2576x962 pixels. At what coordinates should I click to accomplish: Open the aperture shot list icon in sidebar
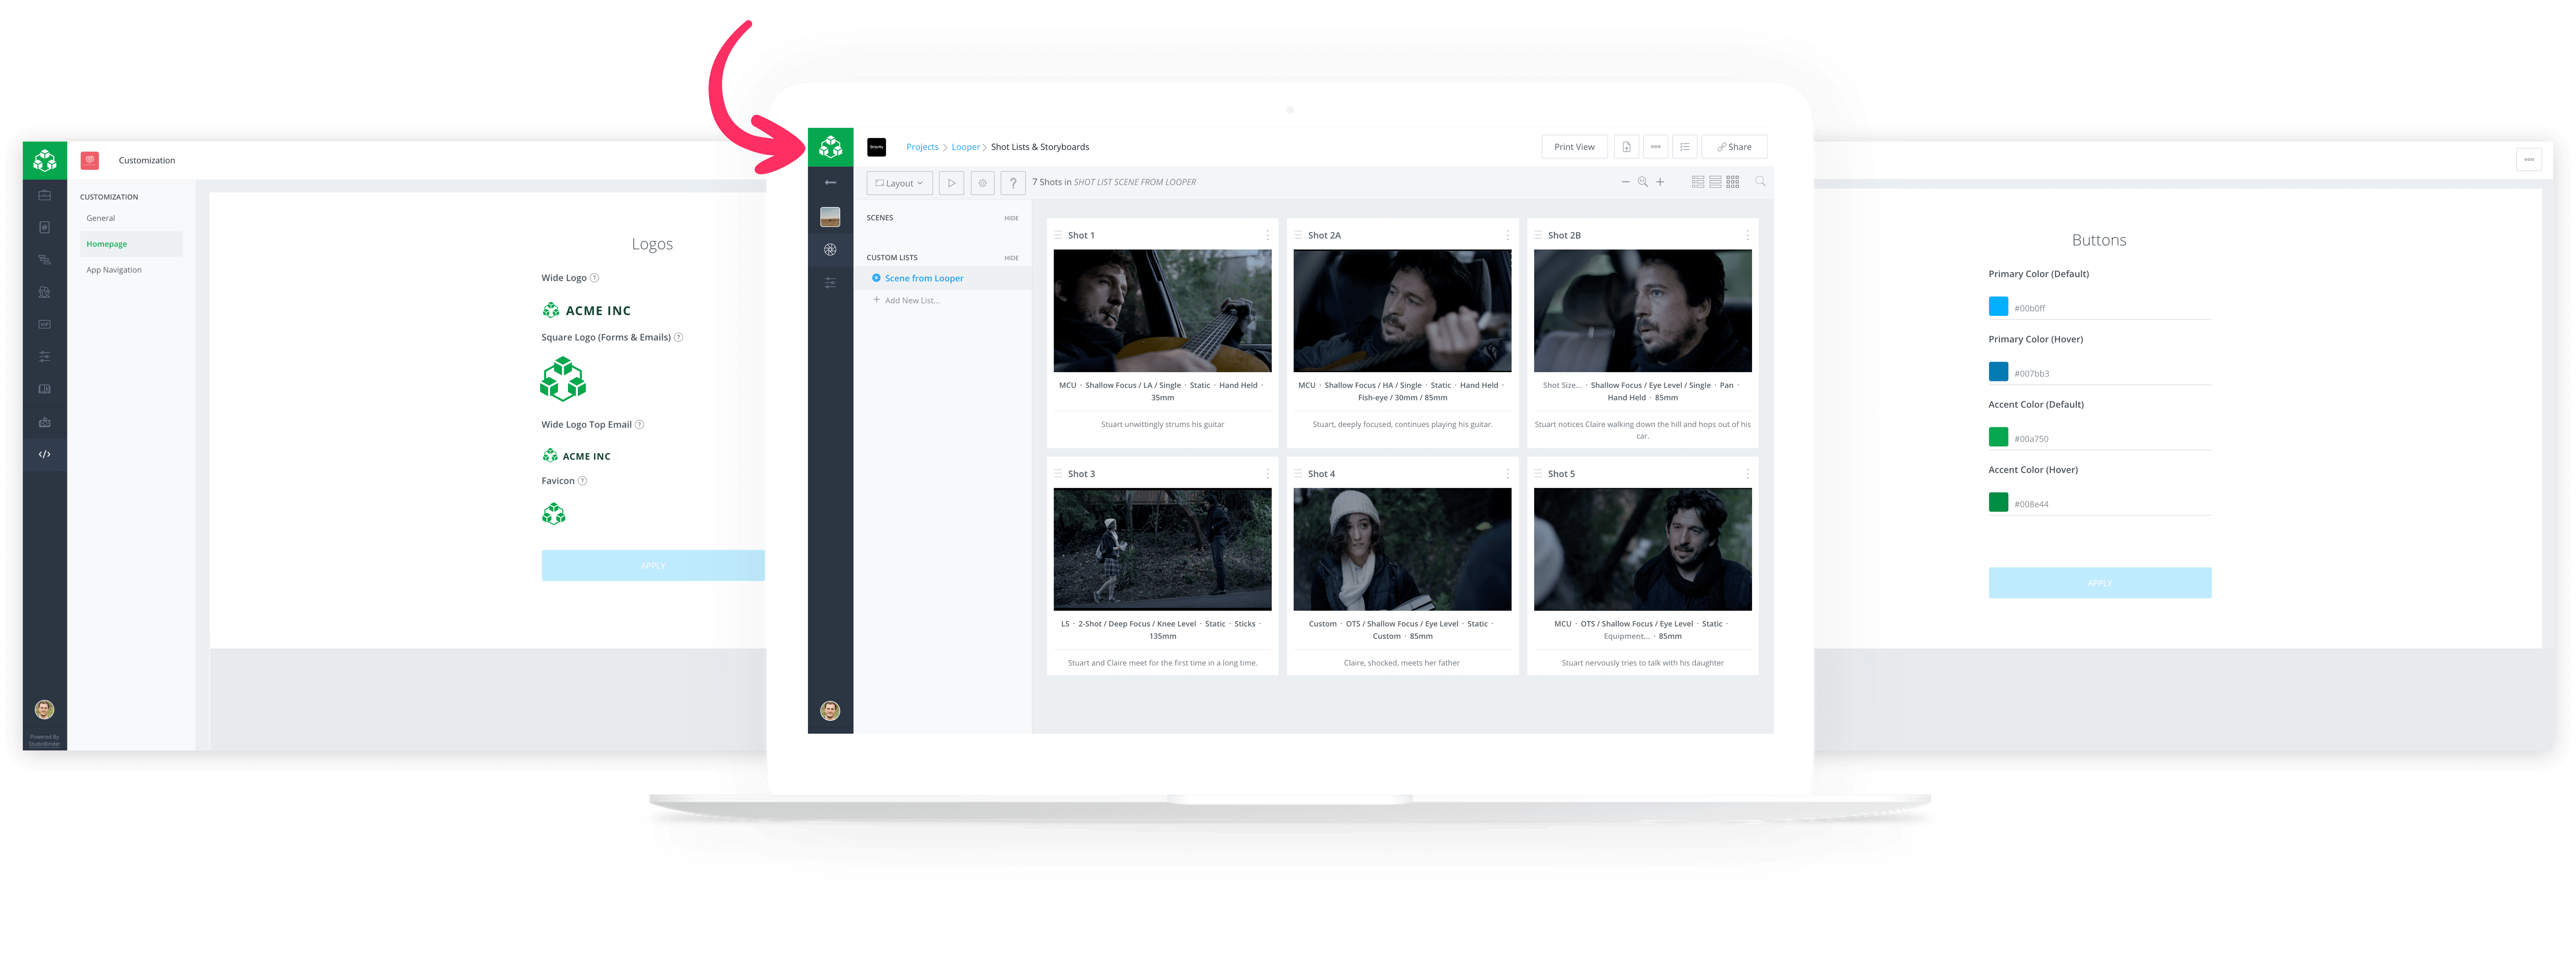click(x=830, y=250)
